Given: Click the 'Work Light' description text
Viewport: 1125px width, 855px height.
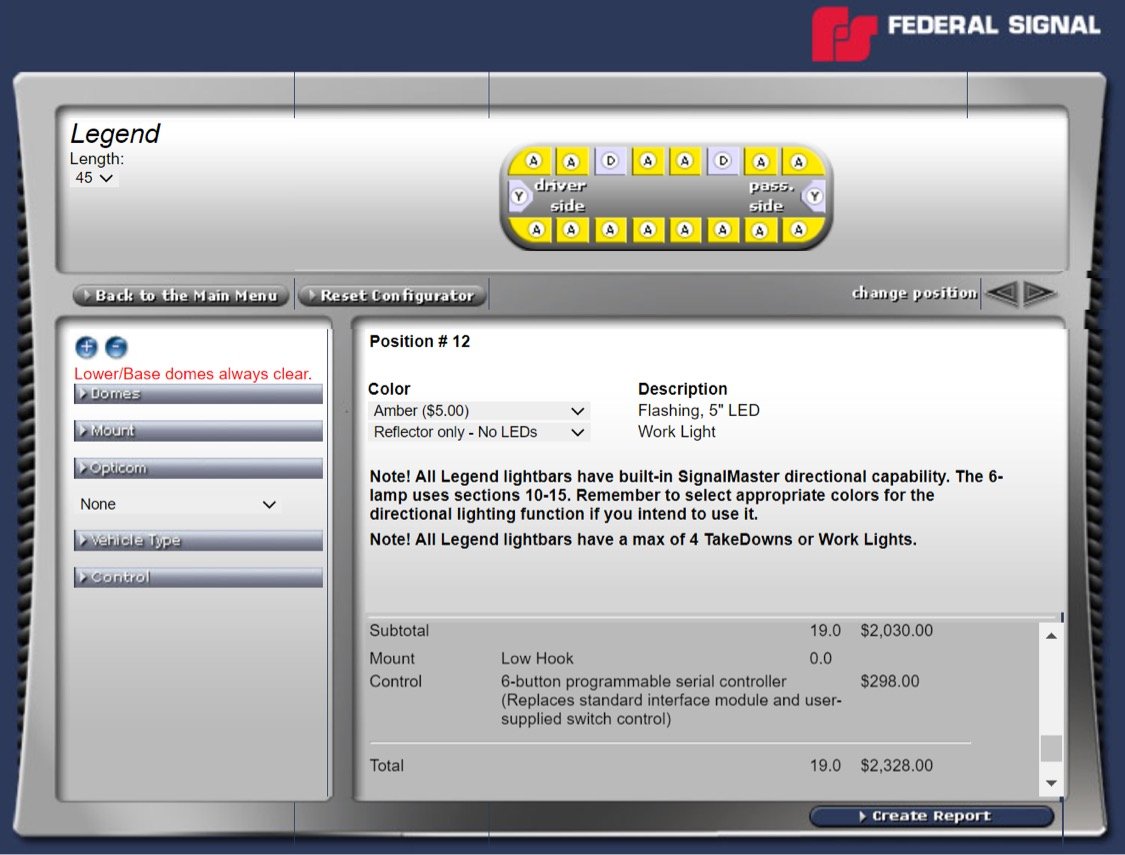Looking at the screenshot, I should 677,432.
